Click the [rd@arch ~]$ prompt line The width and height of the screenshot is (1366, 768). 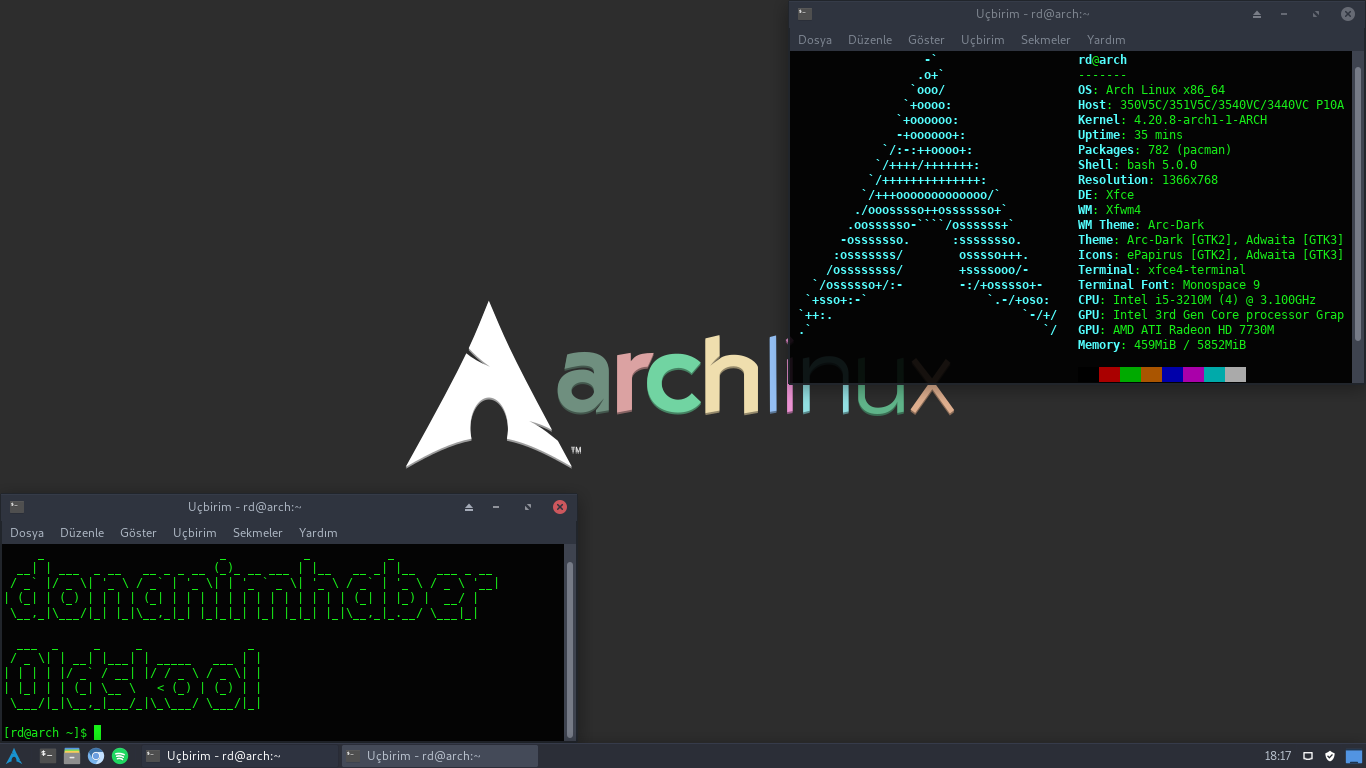(53, 733)
